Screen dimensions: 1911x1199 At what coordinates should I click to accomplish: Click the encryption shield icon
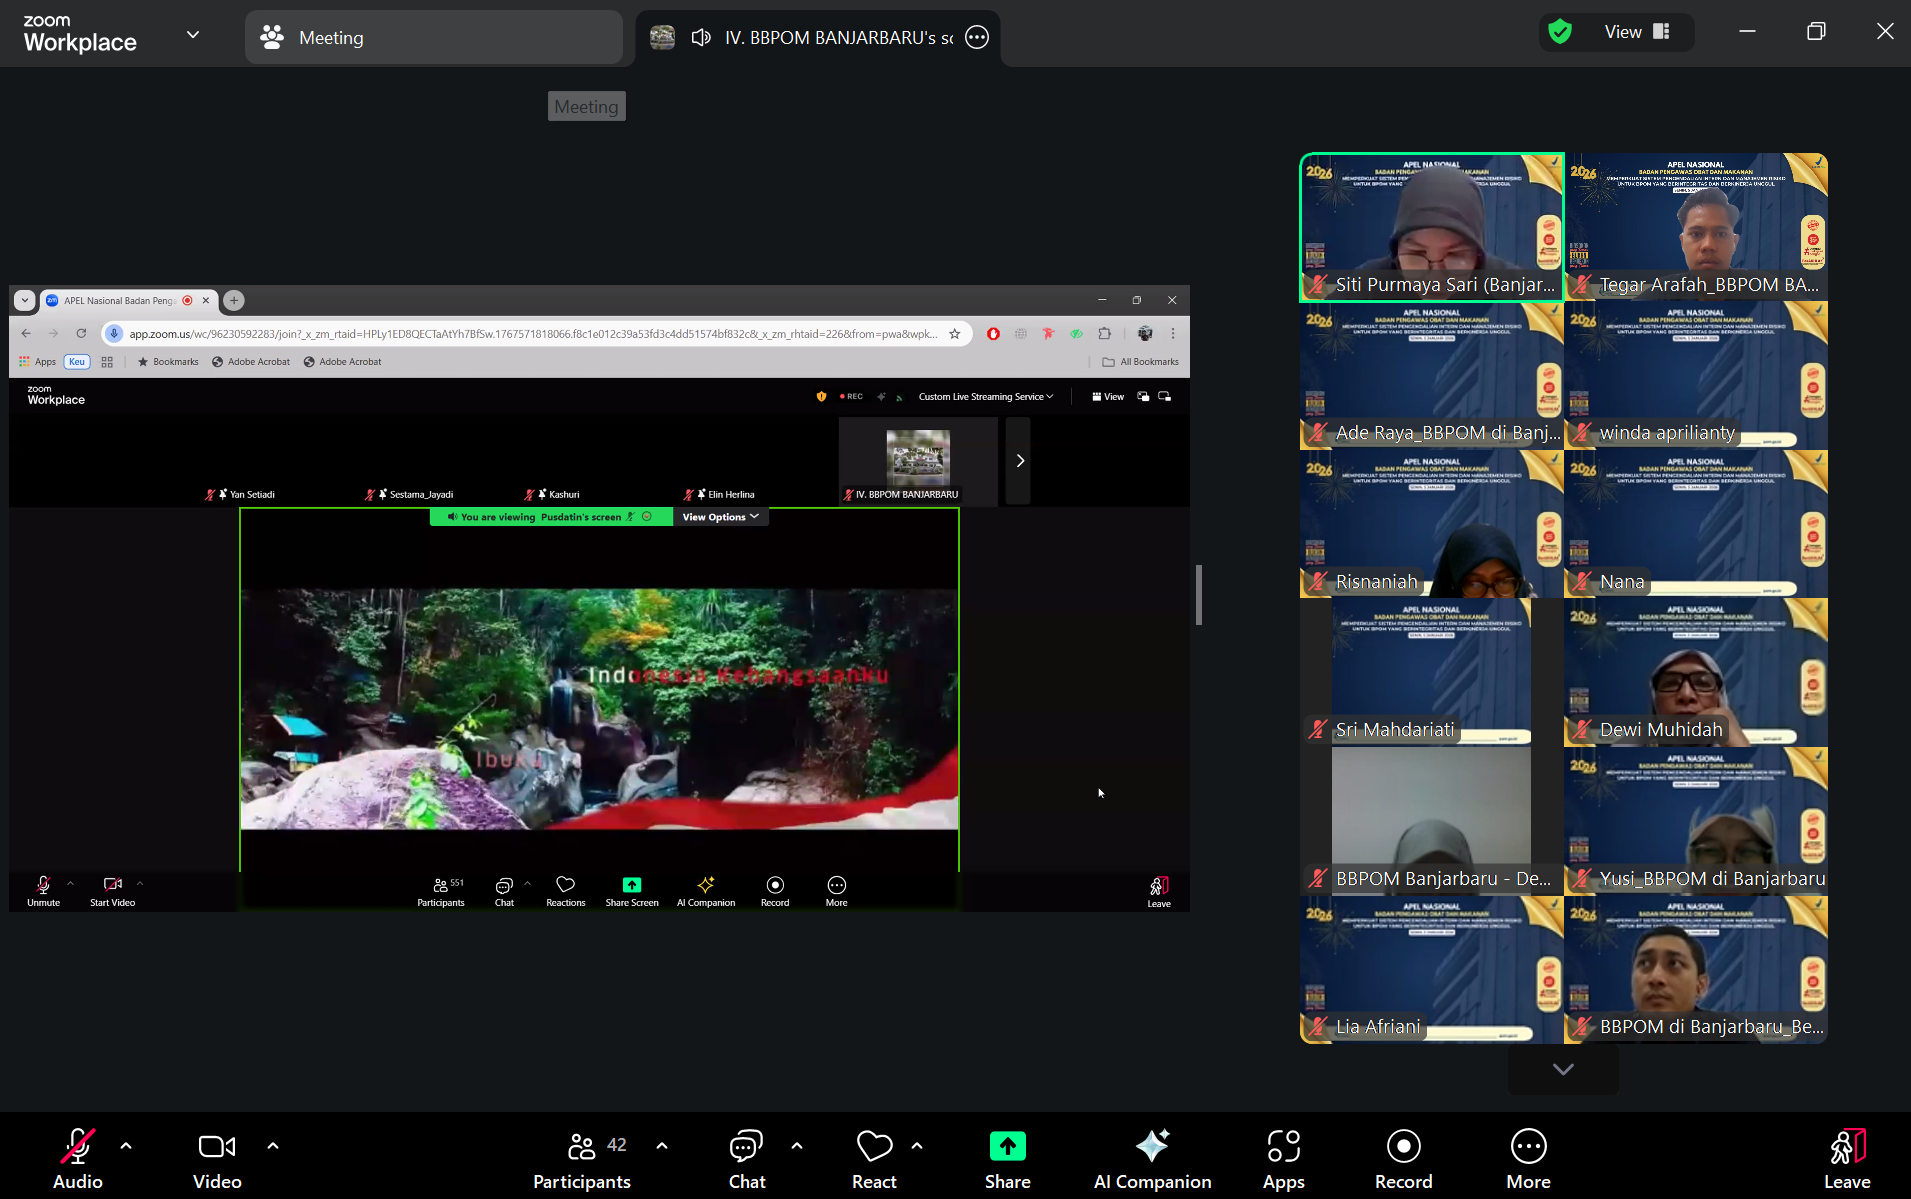(x=1559, y=32)
